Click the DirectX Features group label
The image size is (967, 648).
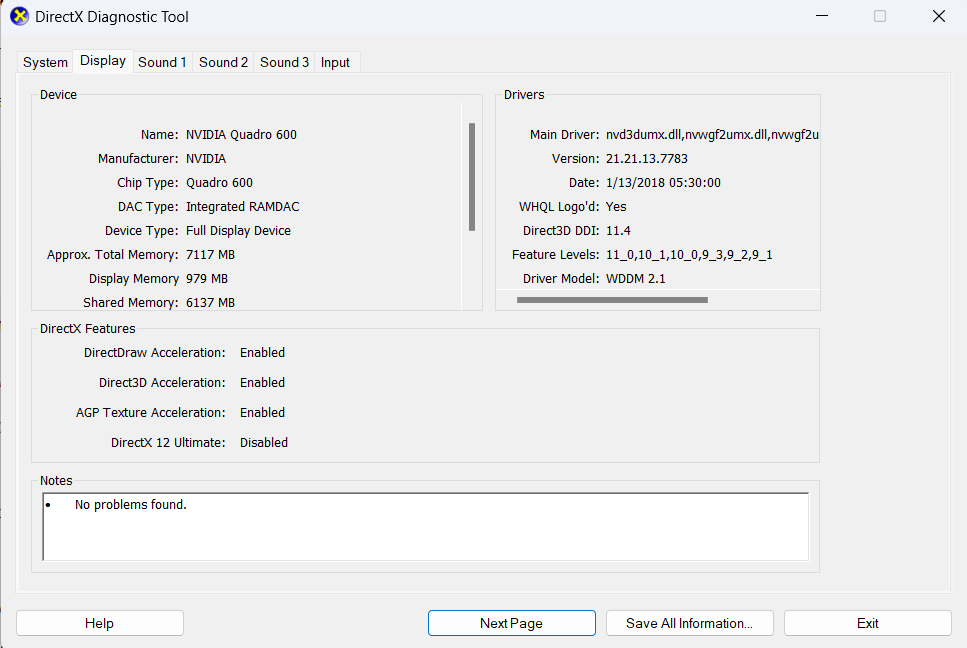[x=88, y=329]
